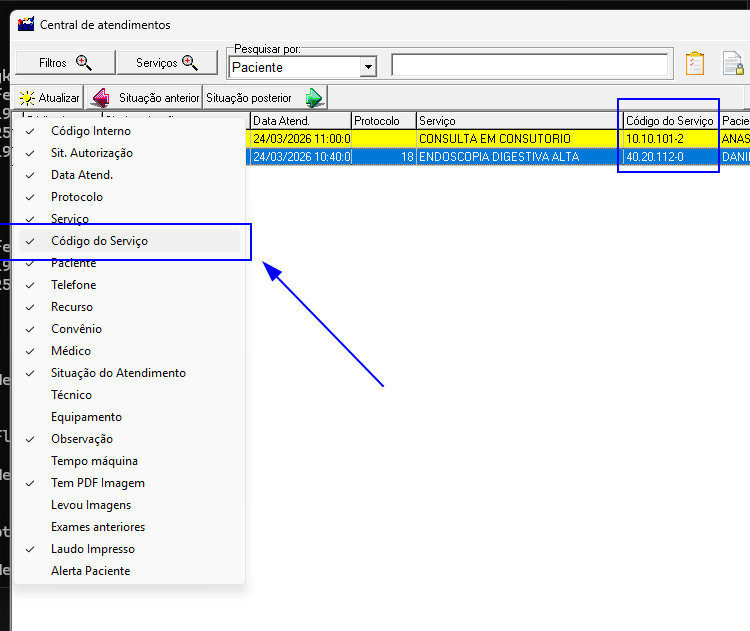Click the search text input field
The height and width of the screenshot is (631, 750).
[530, 65]
